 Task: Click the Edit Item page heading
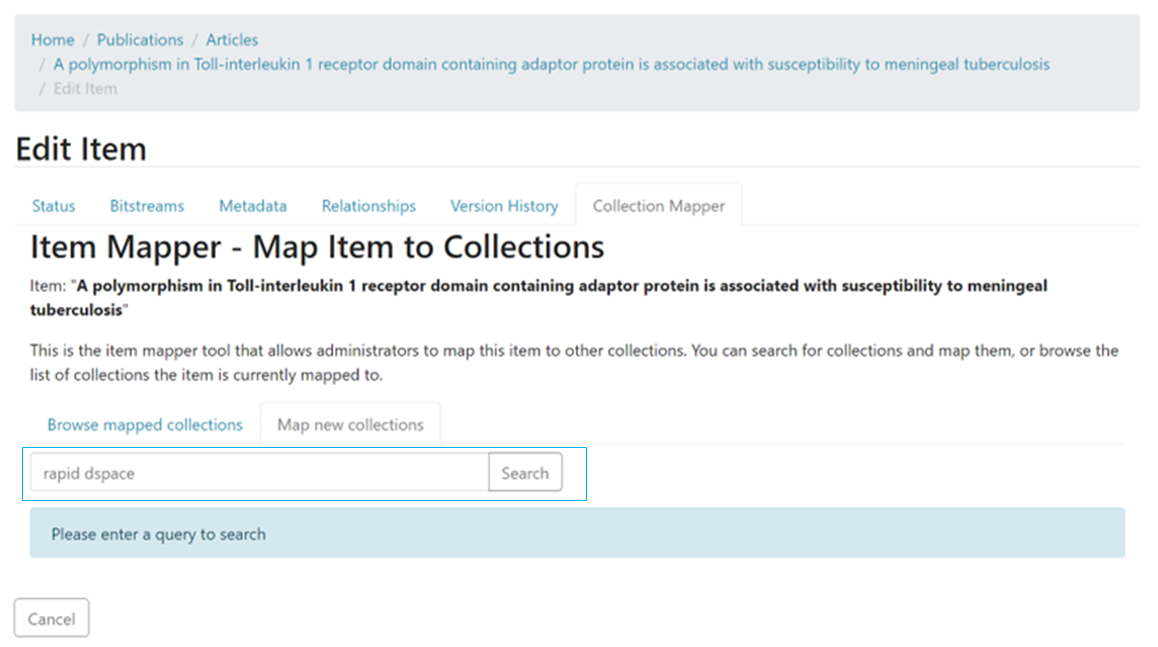pos(81,149)
